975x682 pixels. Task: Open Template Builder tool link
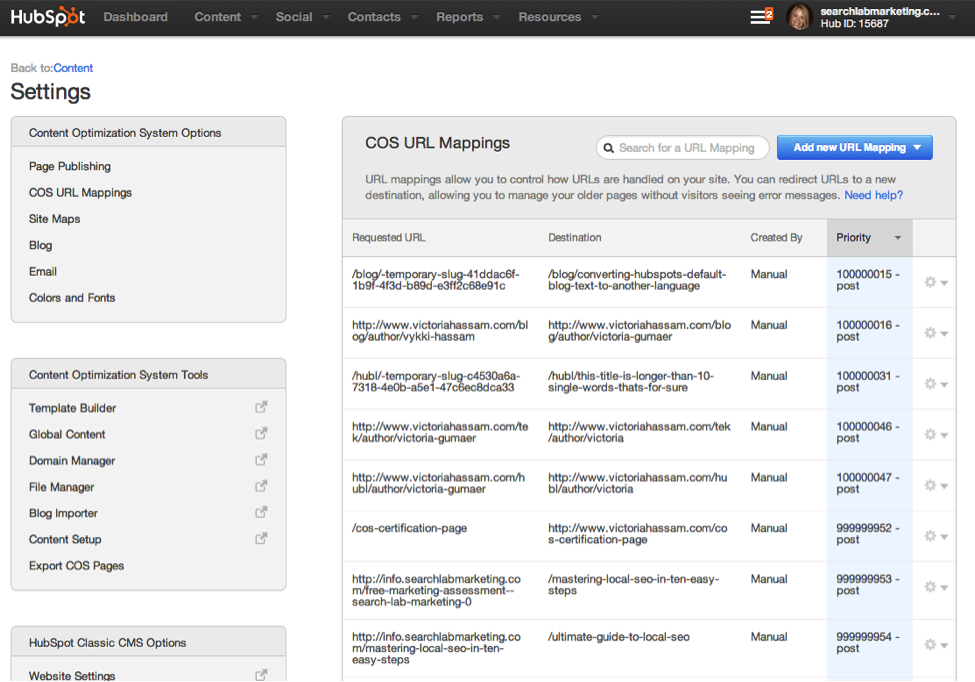click(72, 408)
